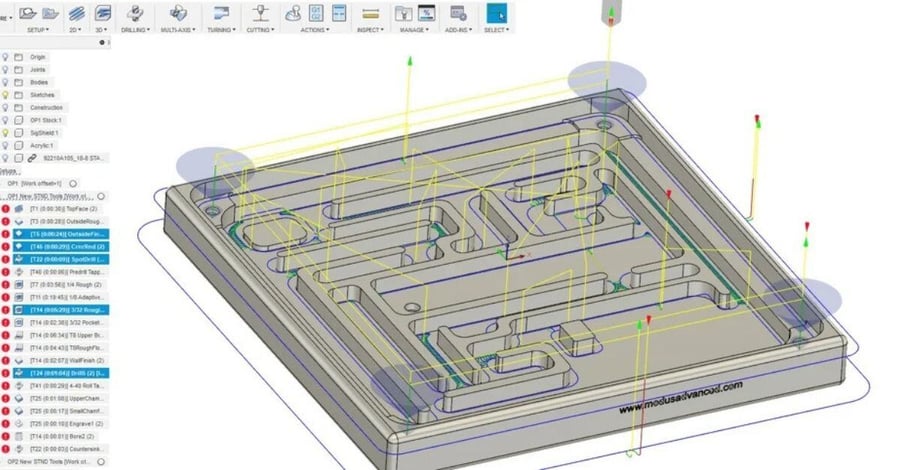This screenshot has width=900, height=470.
Task: Toggle visibility of the Bodies folder
Action: (6, 82)
